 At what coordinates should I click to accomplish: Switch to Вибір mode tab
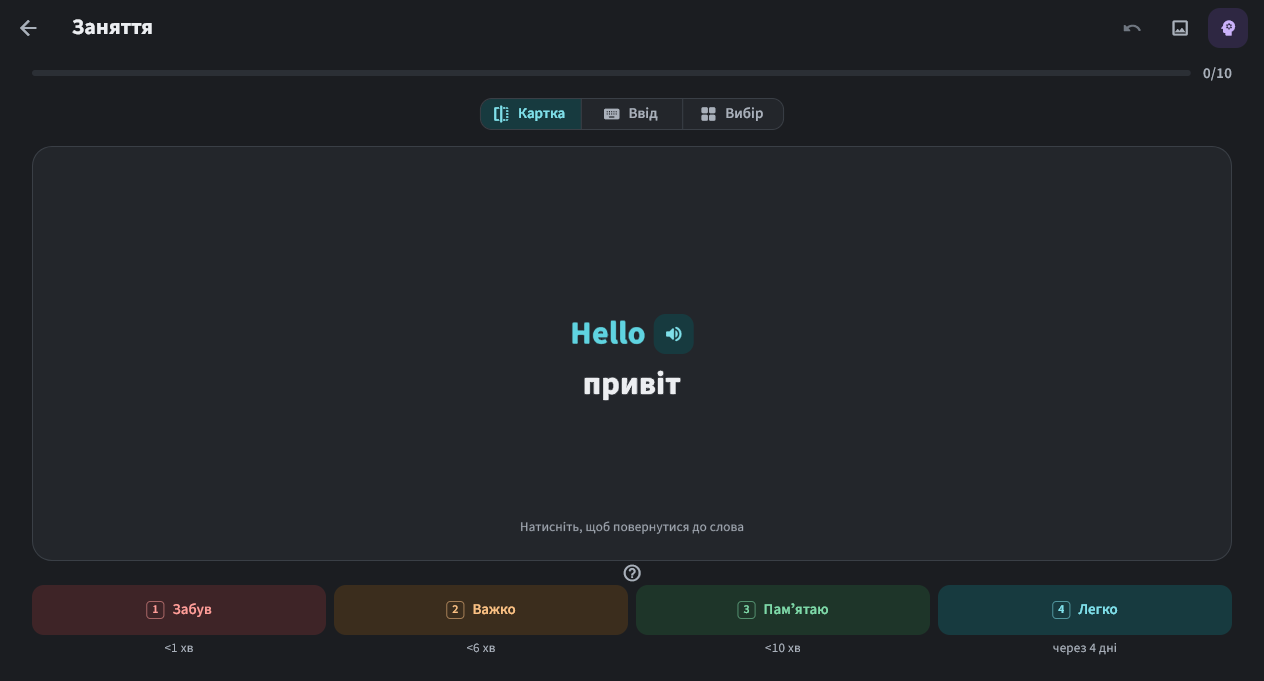pos(733,114)
